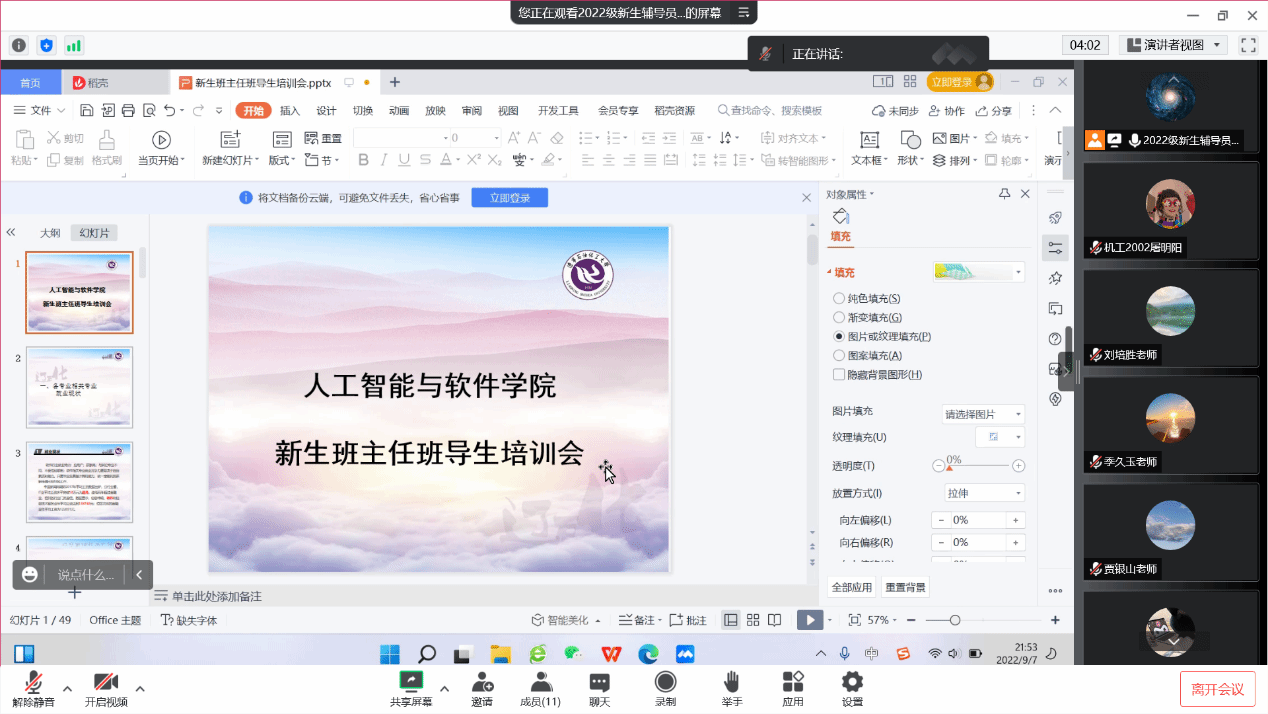The width and height of the screenshot is (1268, 714).
Task: Click the 重置 reset layout icon
Action: click(x=323, y=139)
